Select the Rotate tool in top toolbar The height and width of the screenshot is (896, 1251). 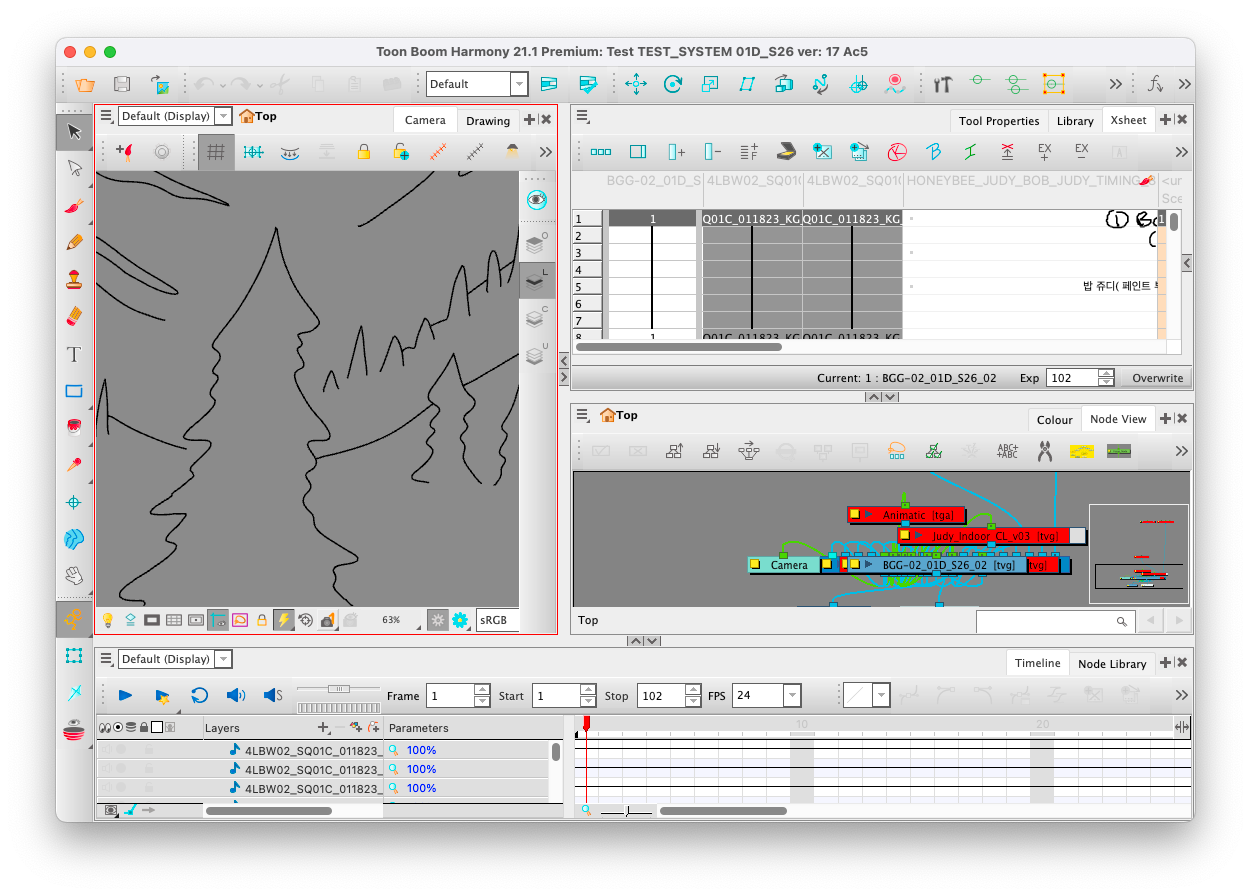(x=673, y=84)
